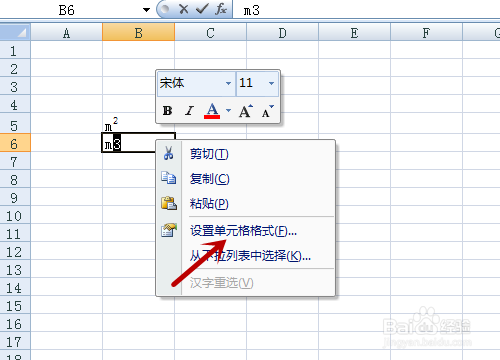
Task: Select column D header
Action: (282, 33)
